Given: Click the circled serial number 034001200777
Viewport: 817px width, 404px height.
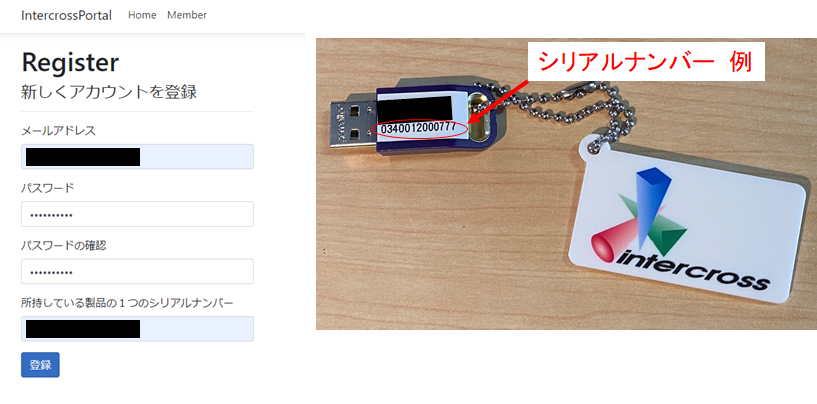Looking at the screenshot, I should pos(419,128).
